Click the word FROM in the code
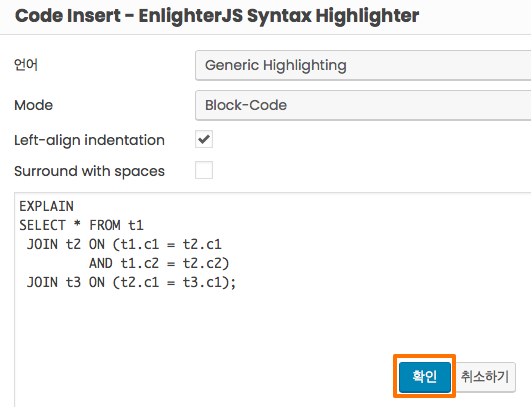 (105, 225)
